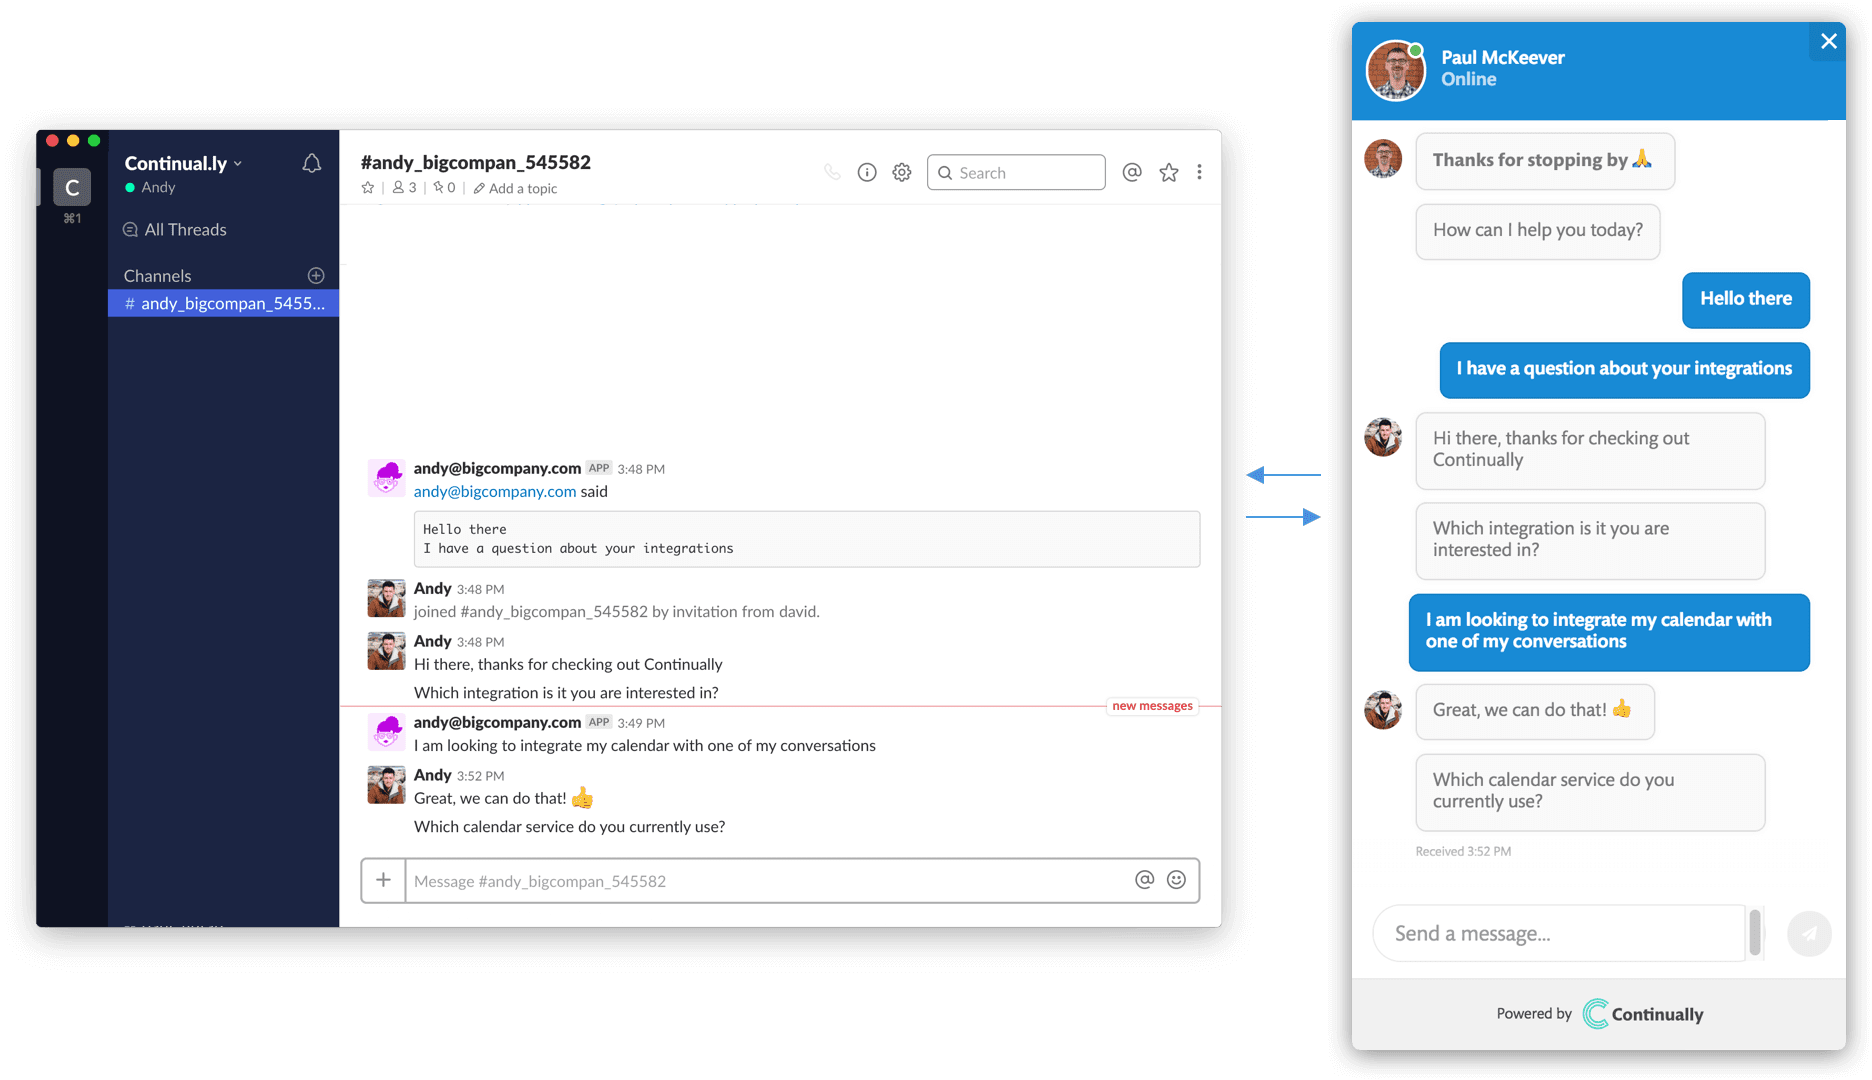Open Powered by Continually link
Viewport: 1872px width, 1080px height.
(1599, 1014)
